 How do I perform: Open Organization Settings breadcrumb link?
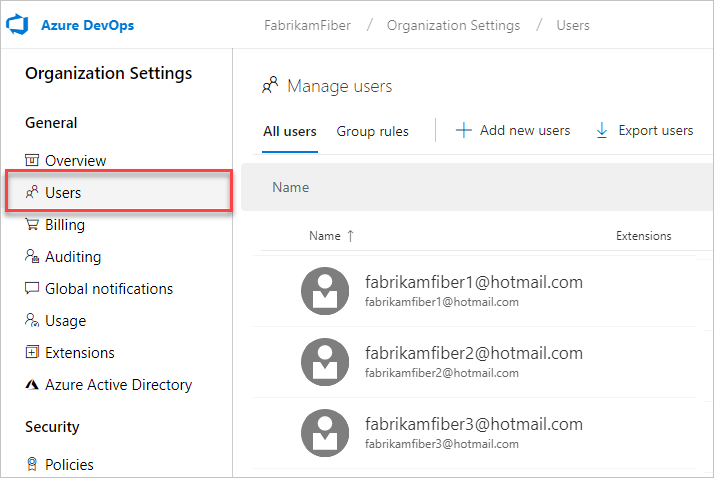click(x=453, y=25)
